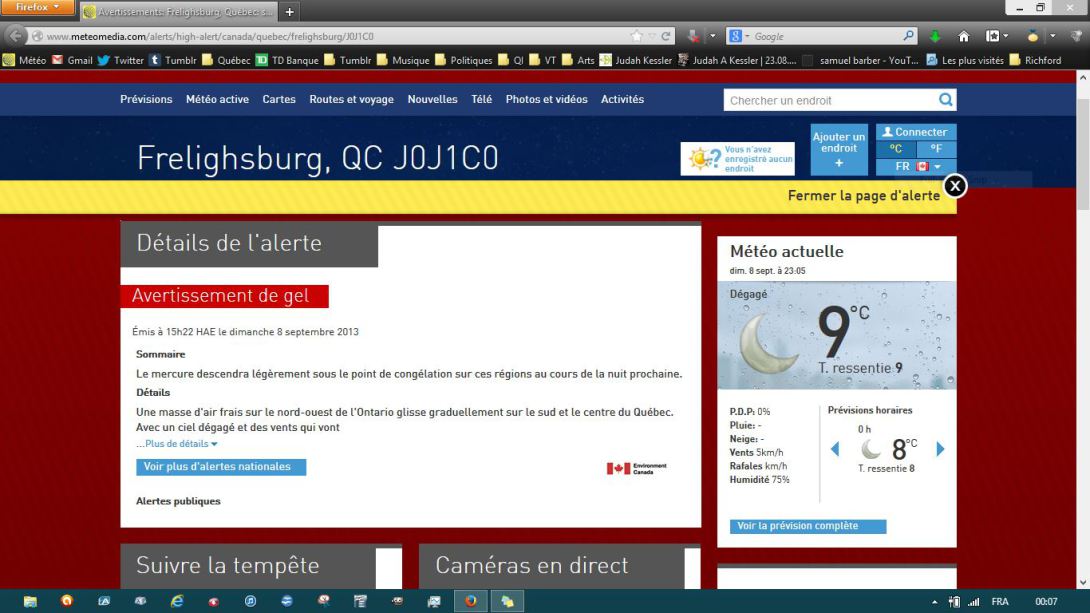Viewport: 1090px width, 613px height.
Task: Open Internet Explorer from the taskbar
Action: pos(177,601)
